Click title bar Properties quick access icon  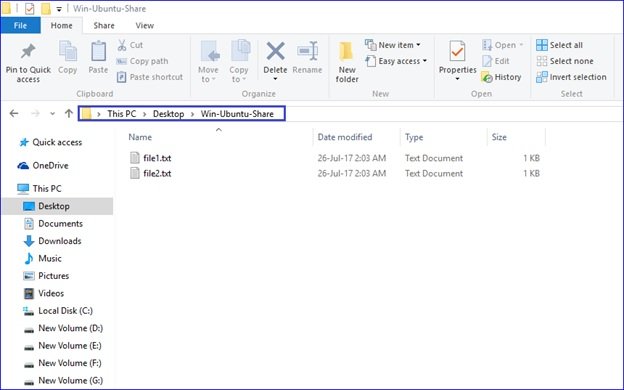(30, 8)
